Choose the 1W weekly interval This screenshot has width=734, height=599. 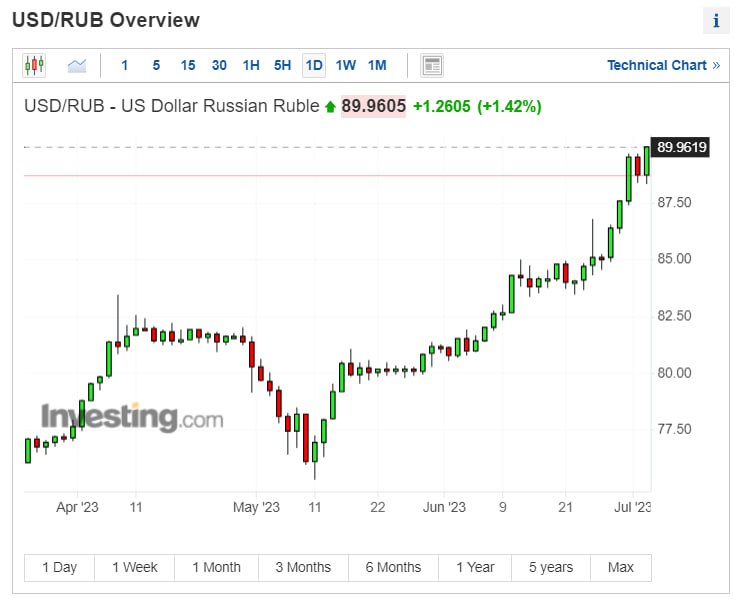pos(345,66)
